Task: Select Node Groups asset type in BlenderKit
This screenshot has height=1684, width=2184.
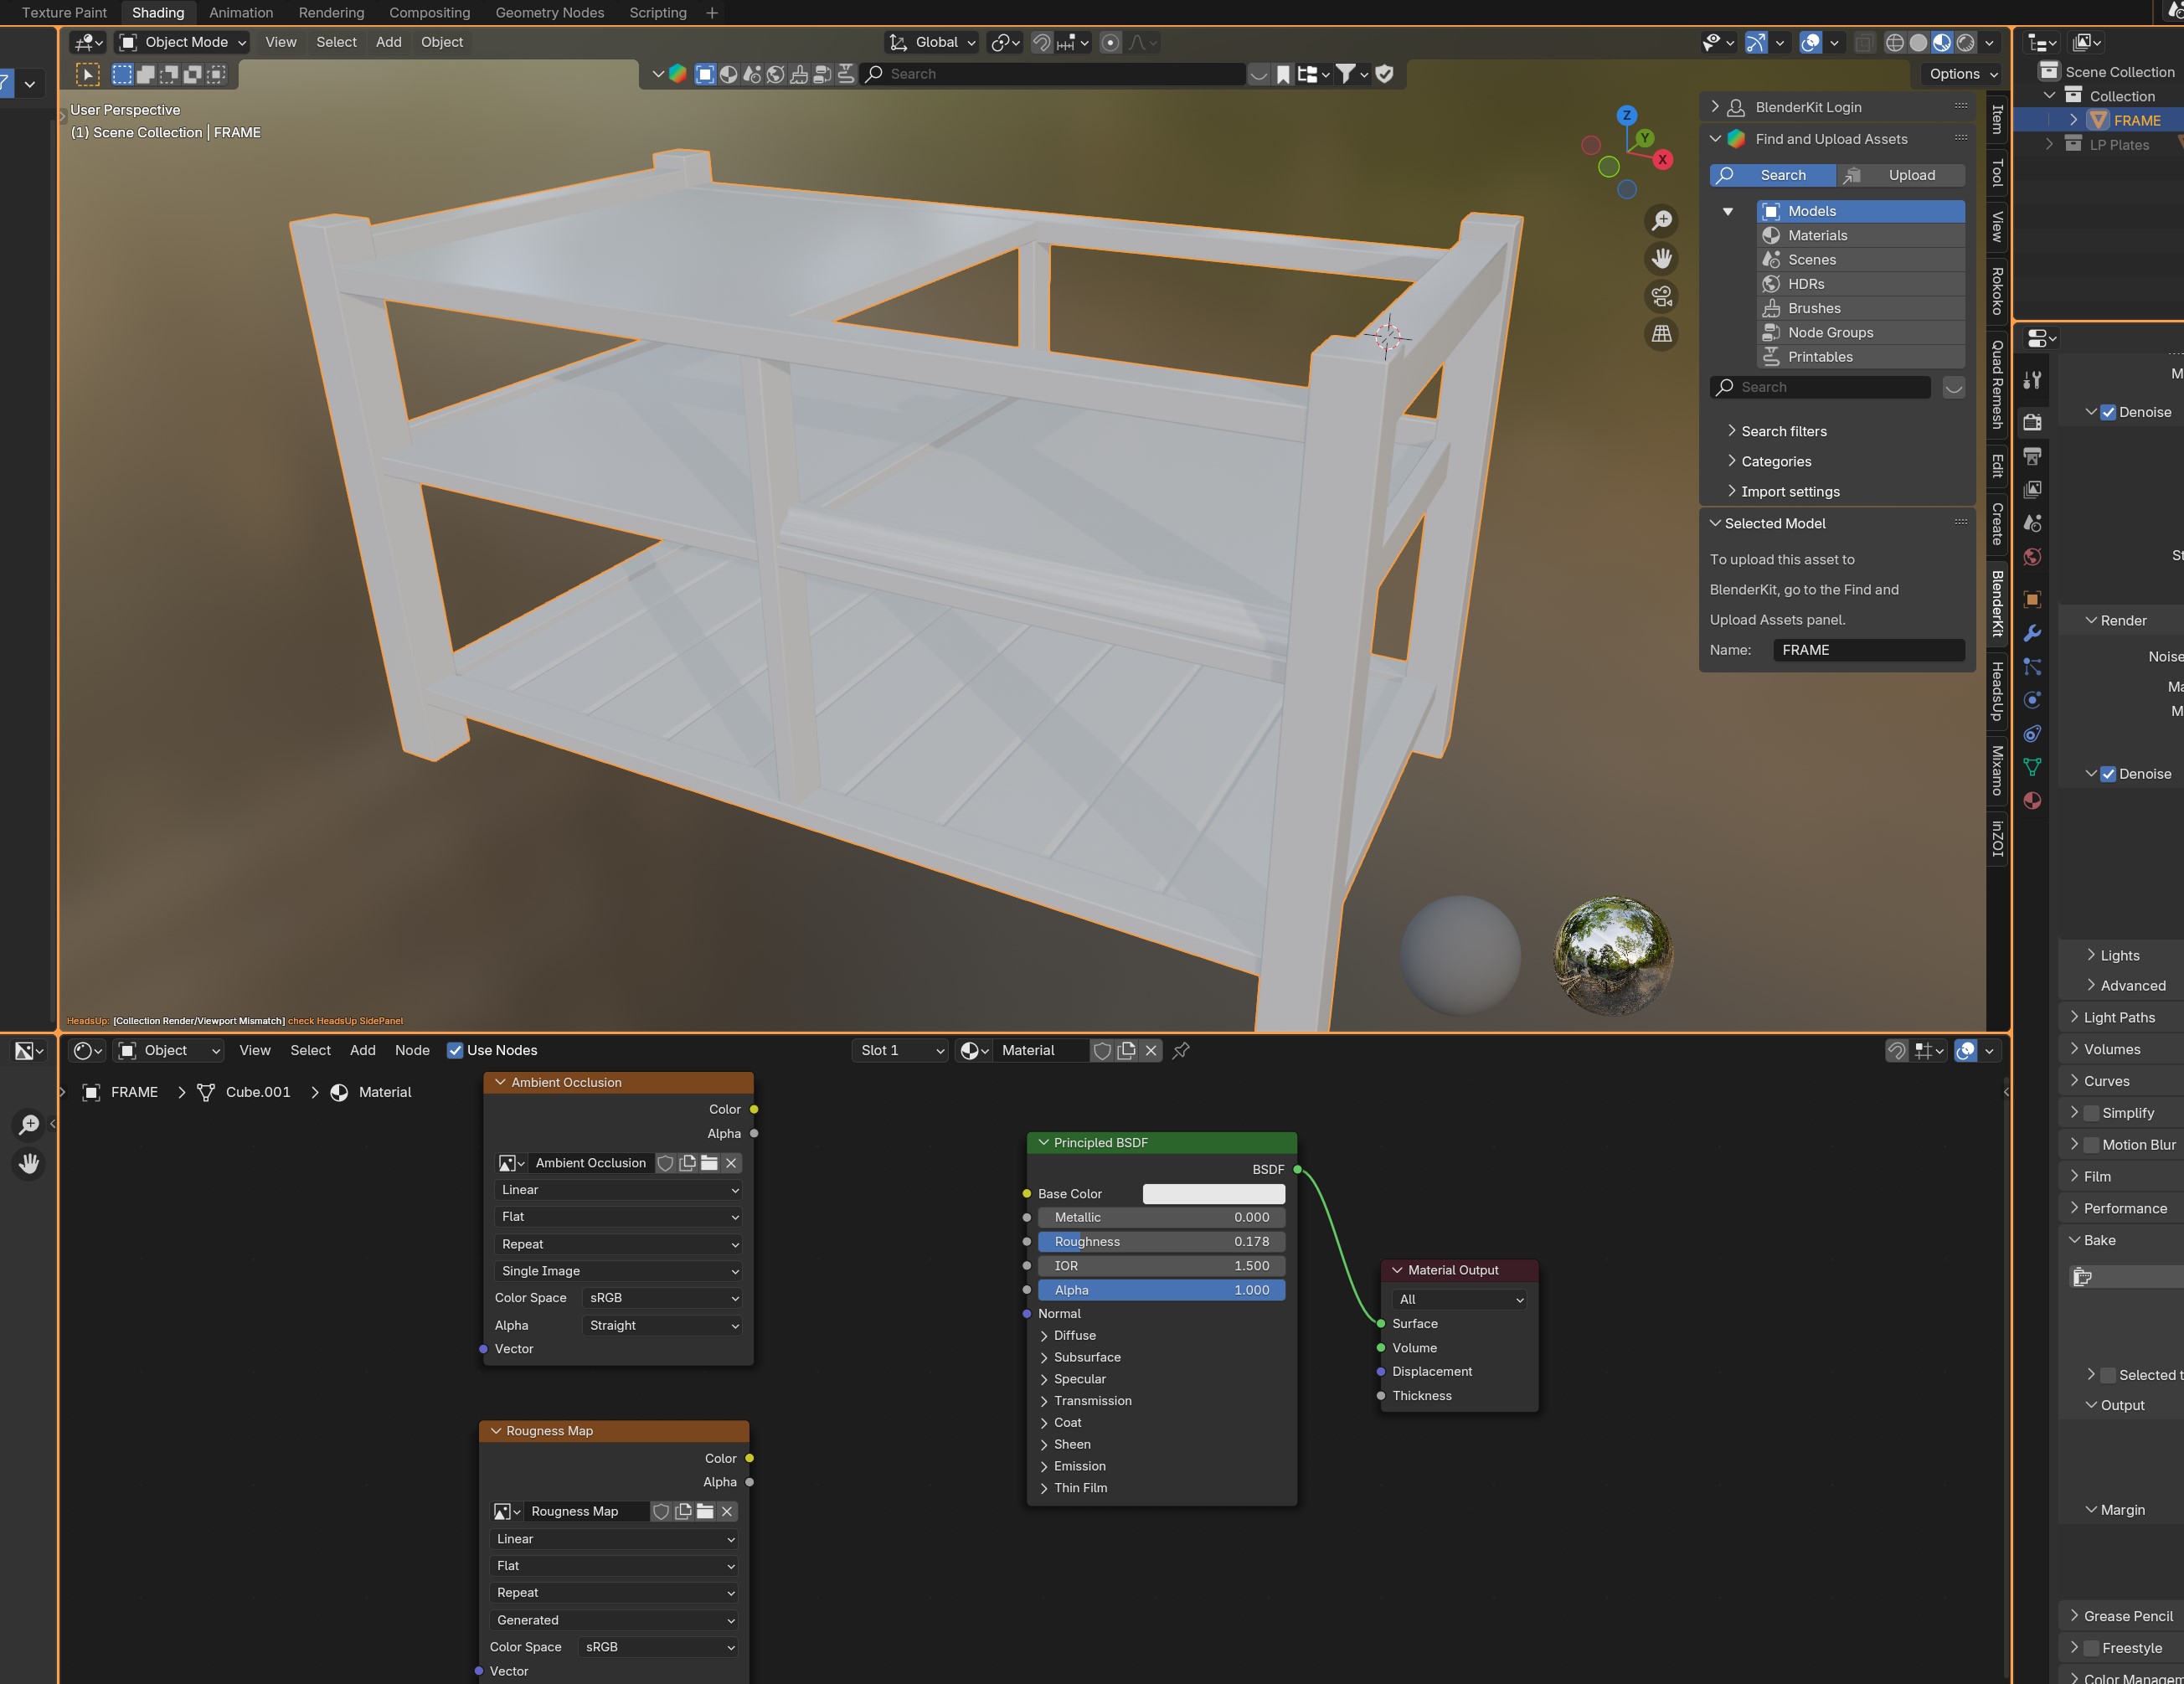Action: [x=1861, y=332]
